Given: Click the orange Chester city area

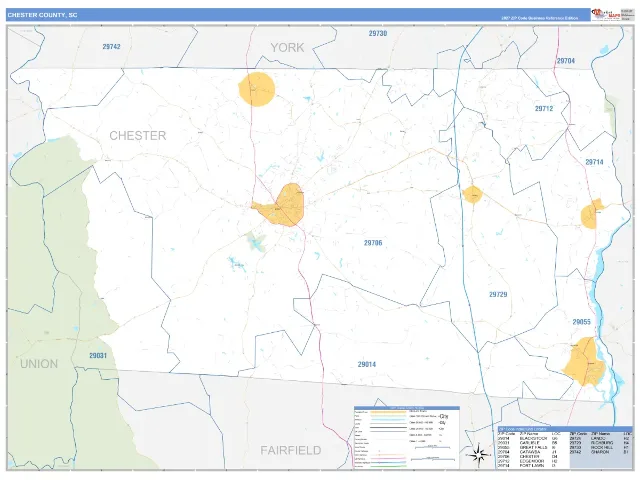Looking at the screenshot, I should [282, 206].
